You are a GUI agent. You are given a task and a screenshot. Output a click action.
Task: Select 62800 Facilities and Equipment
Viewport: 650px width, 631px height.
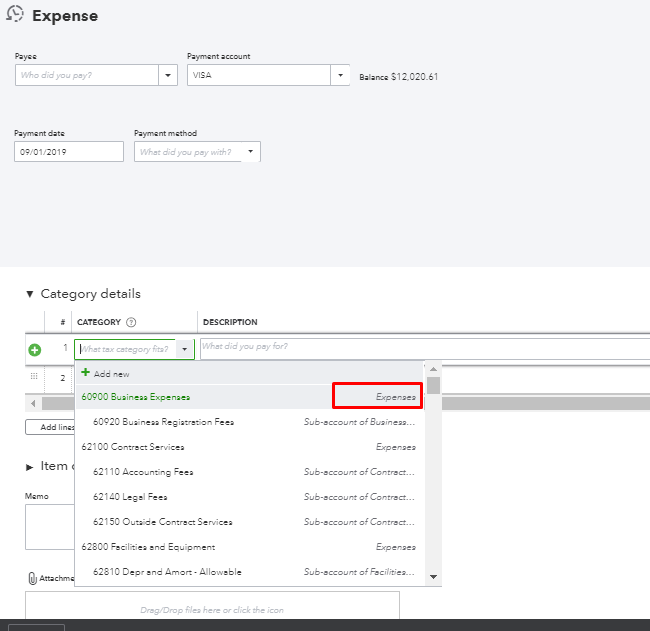point(148,547)
